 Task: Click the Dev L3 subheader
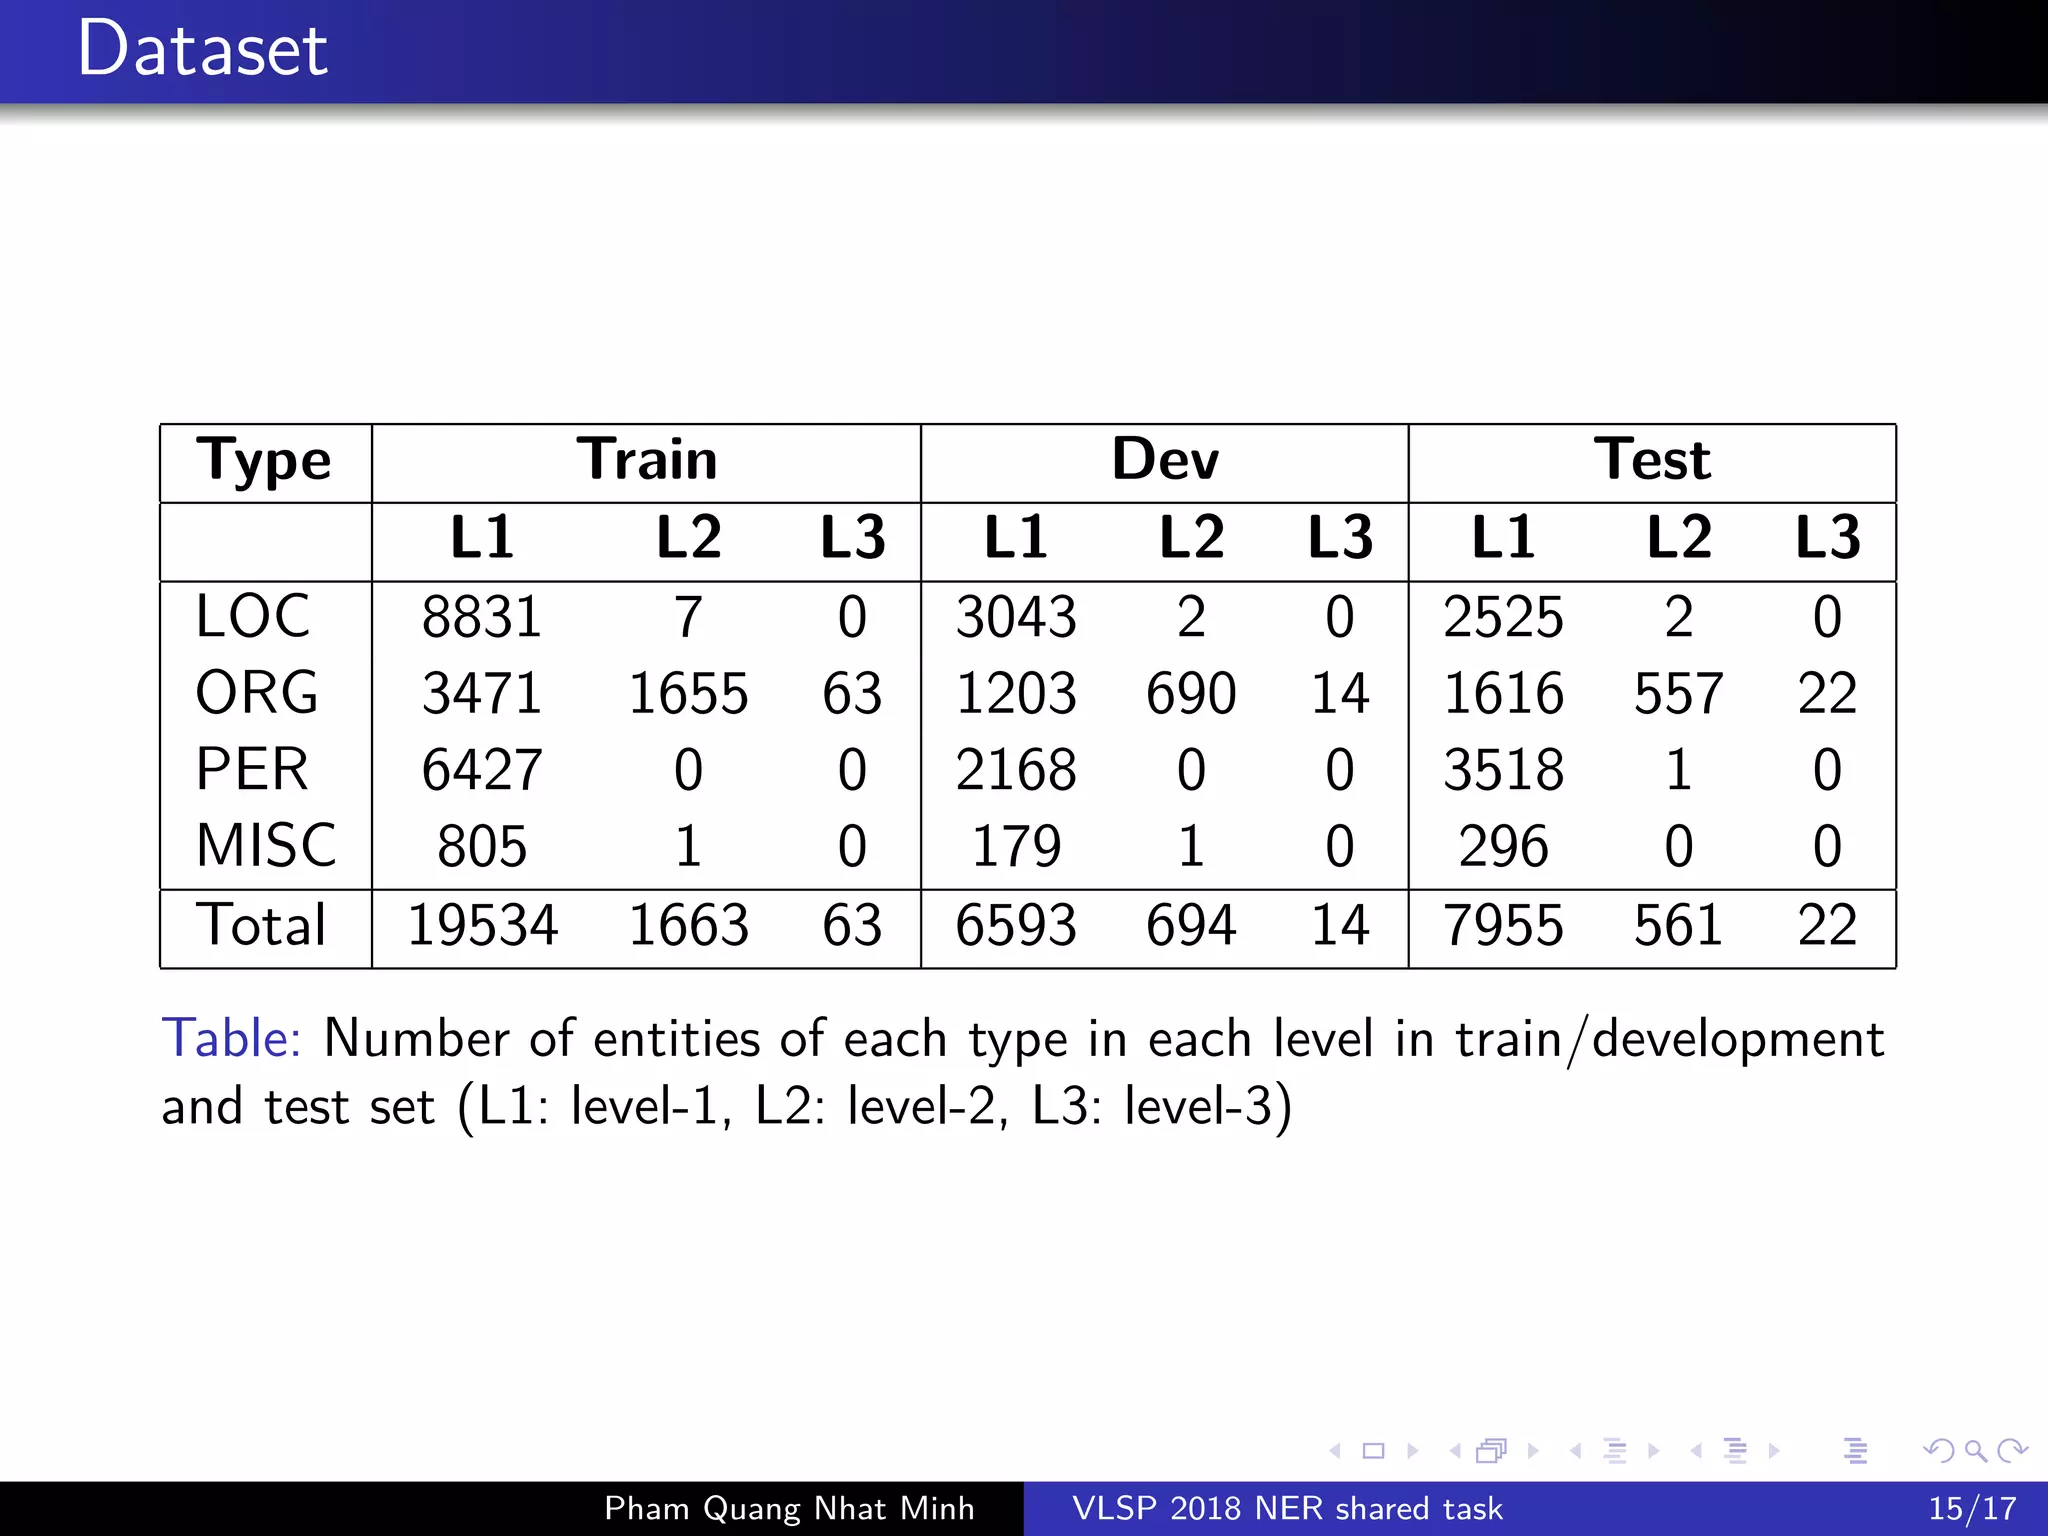(x=1340, y=537)
